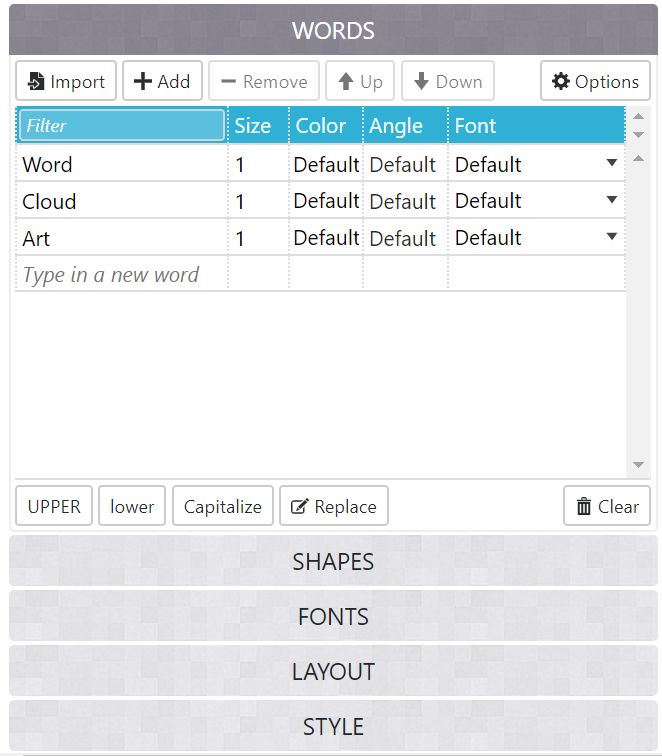
Task: Expand the FONTS section
Action: tap(333, 616)
